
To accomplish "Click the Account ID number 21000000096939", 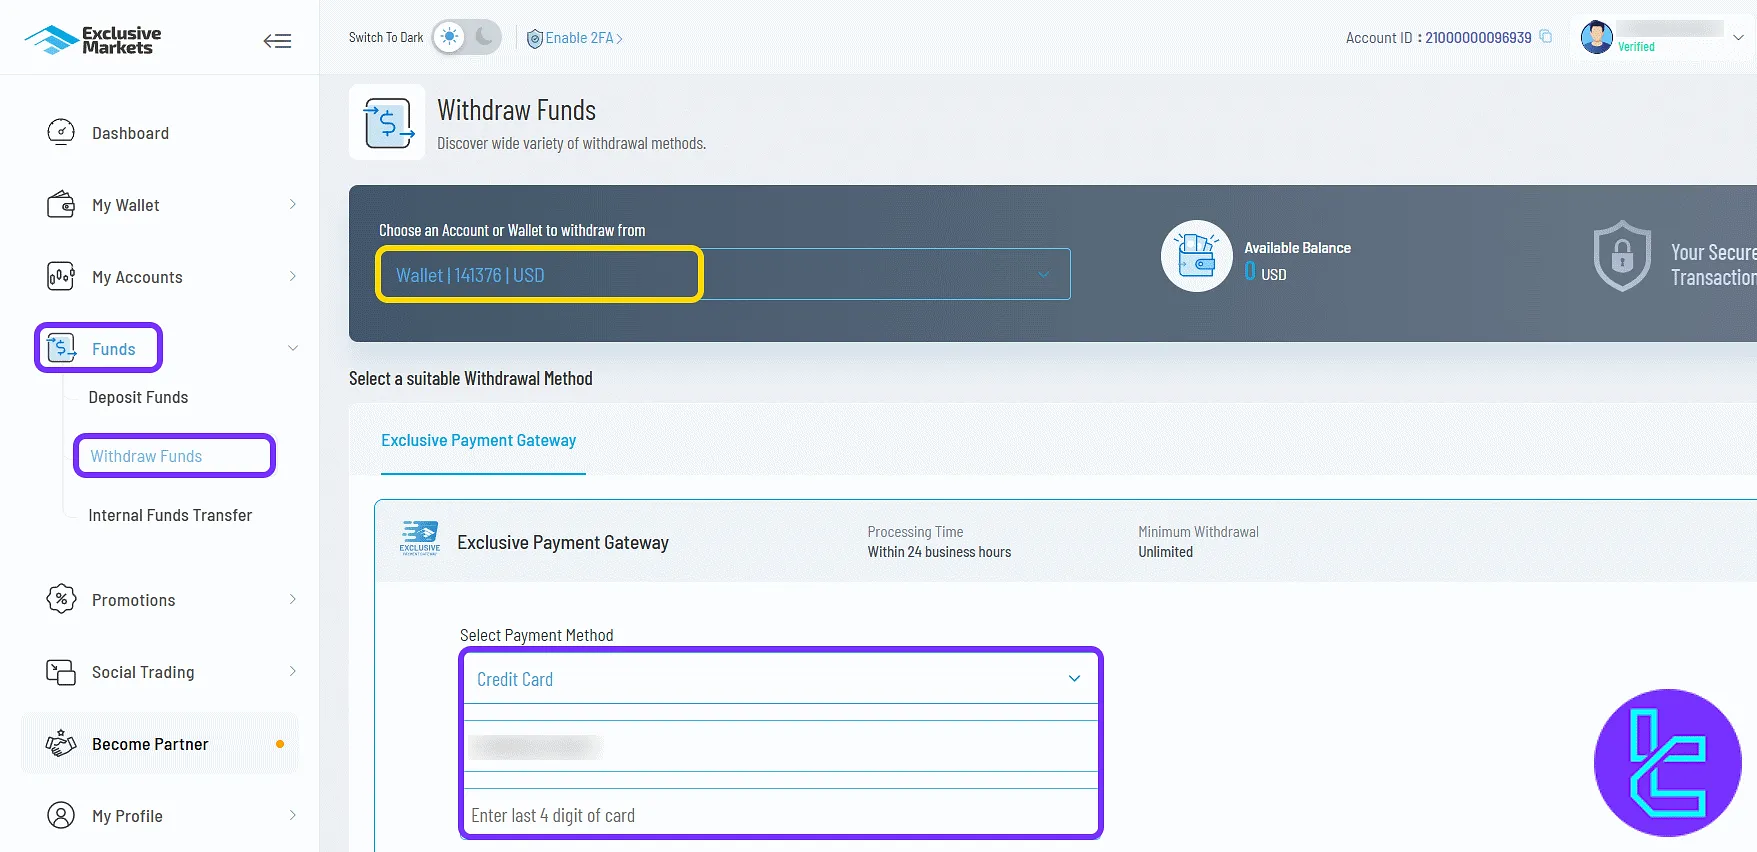I will tap(1478, 38).
